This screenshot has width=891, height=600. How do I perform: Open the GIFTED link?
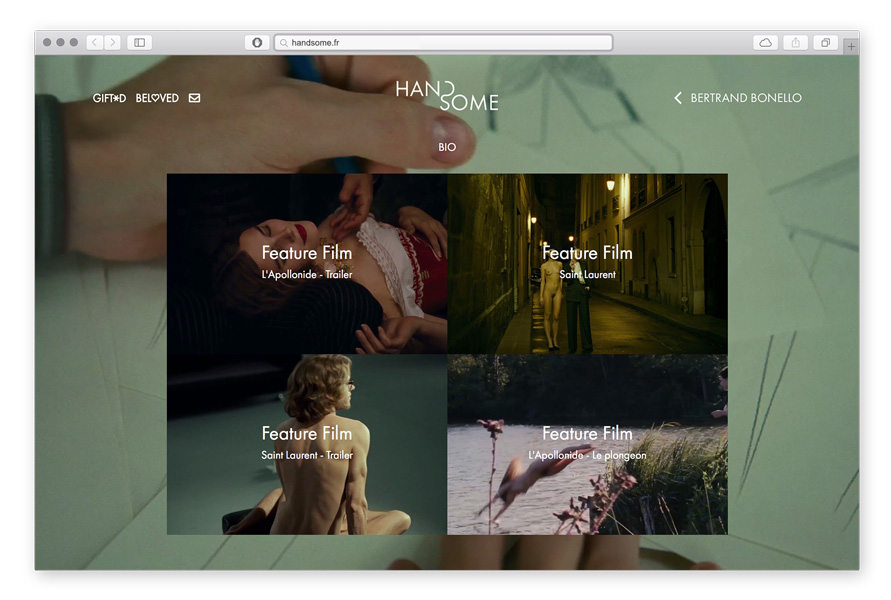pyautogui.click(x=109, y=98)
